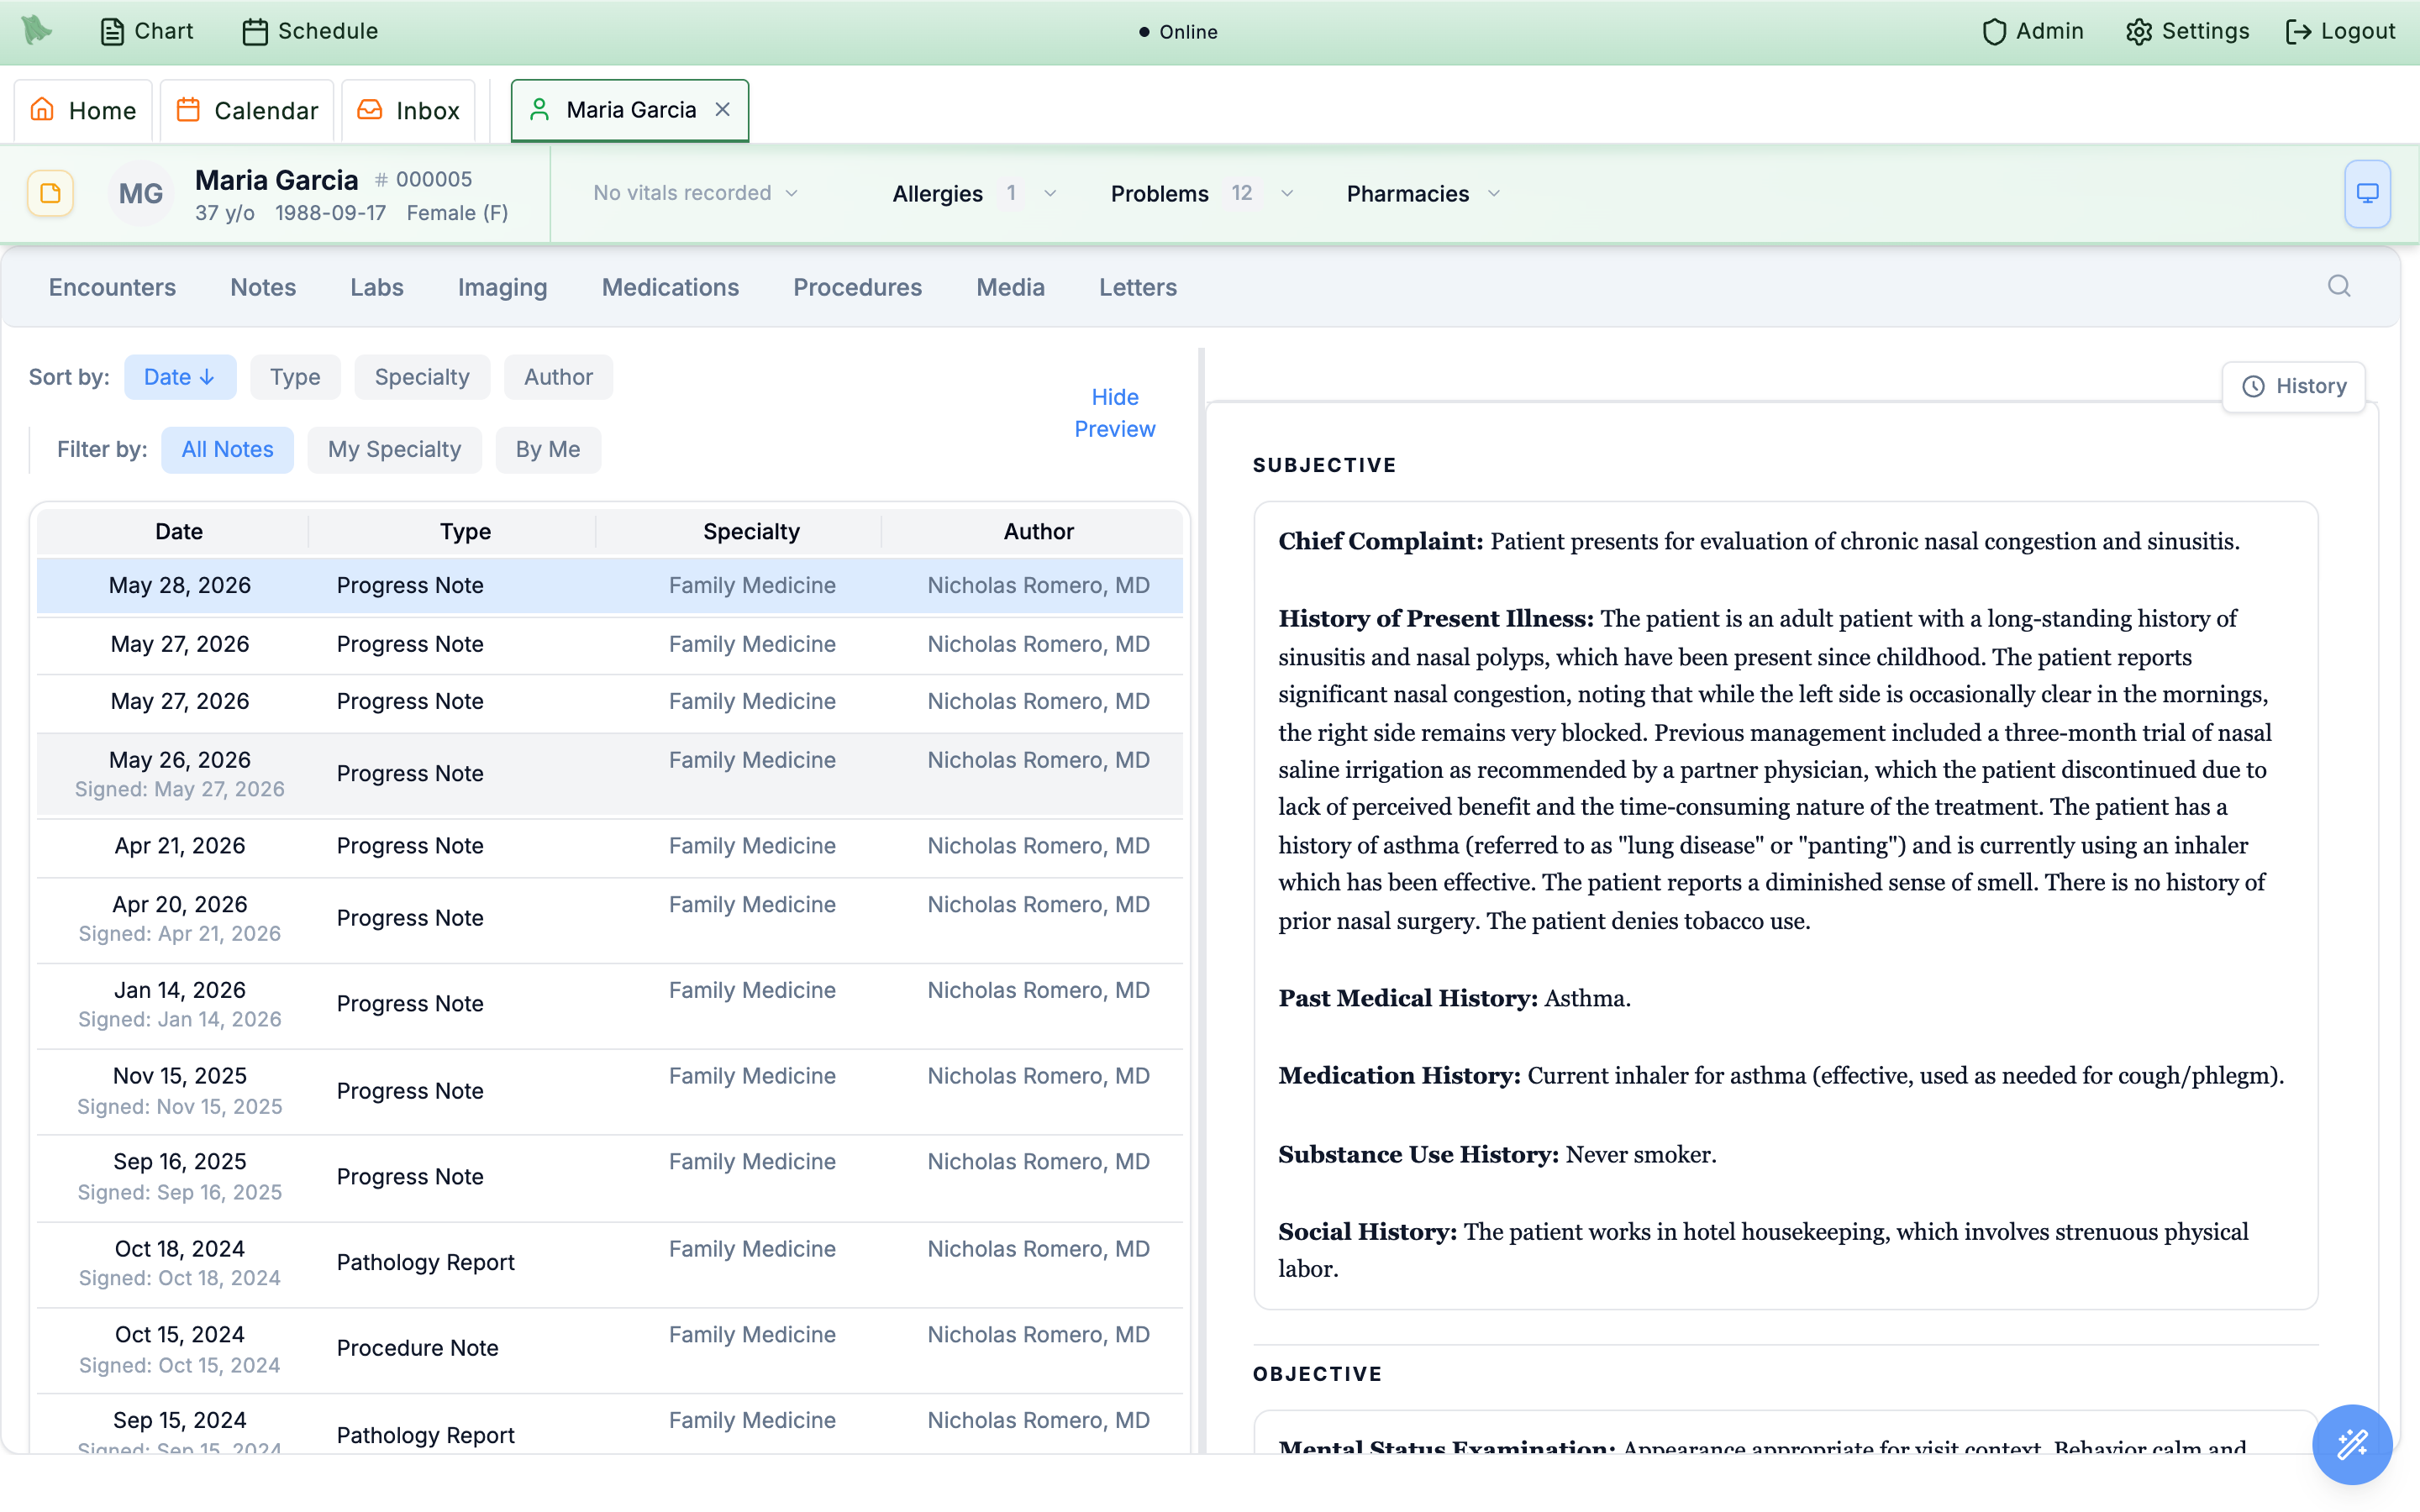Close the Maria Garcia patient tab
2420x1512 pixels.
click(723, 109)
